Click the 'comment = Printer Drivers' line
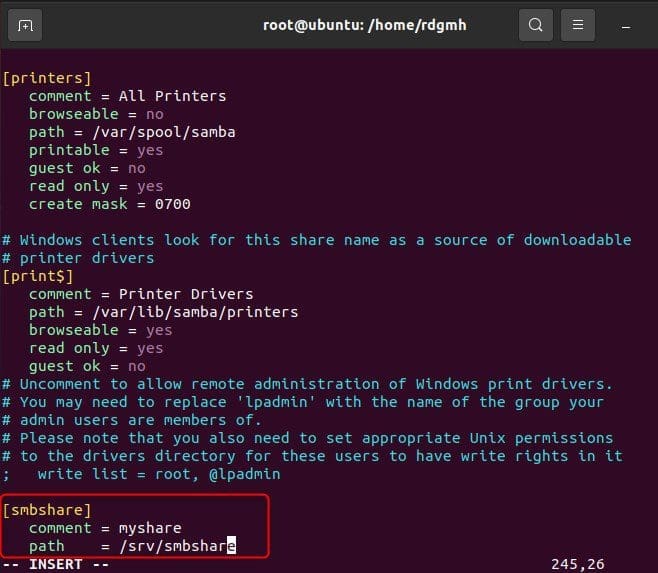 140,294
